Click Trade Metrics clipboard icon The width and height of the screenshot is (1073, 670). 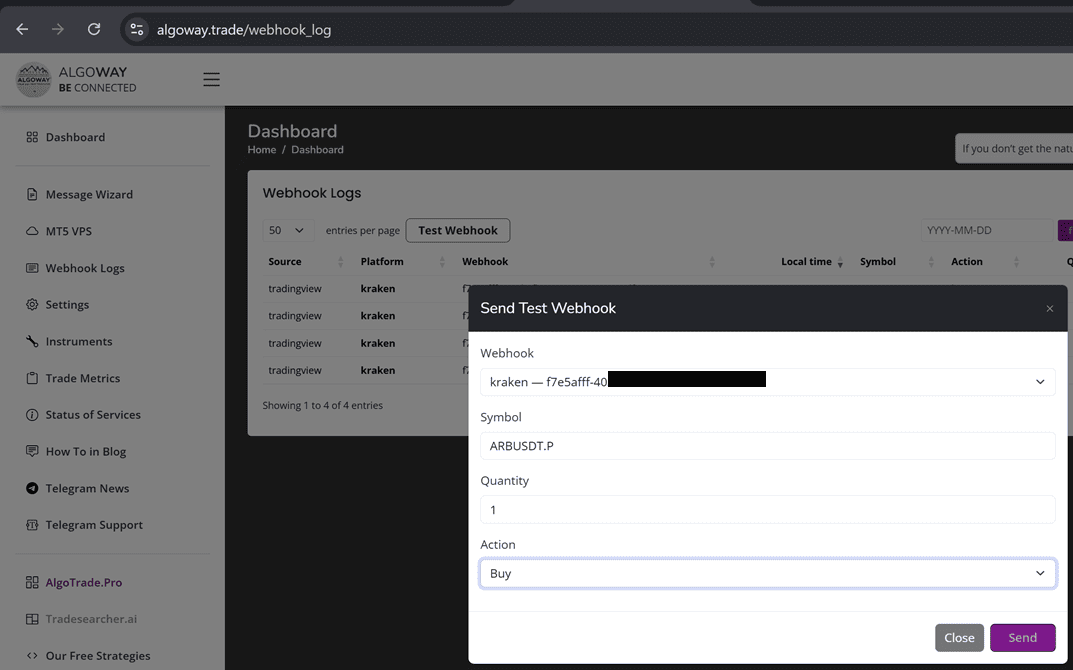click(x=32, y=378)
